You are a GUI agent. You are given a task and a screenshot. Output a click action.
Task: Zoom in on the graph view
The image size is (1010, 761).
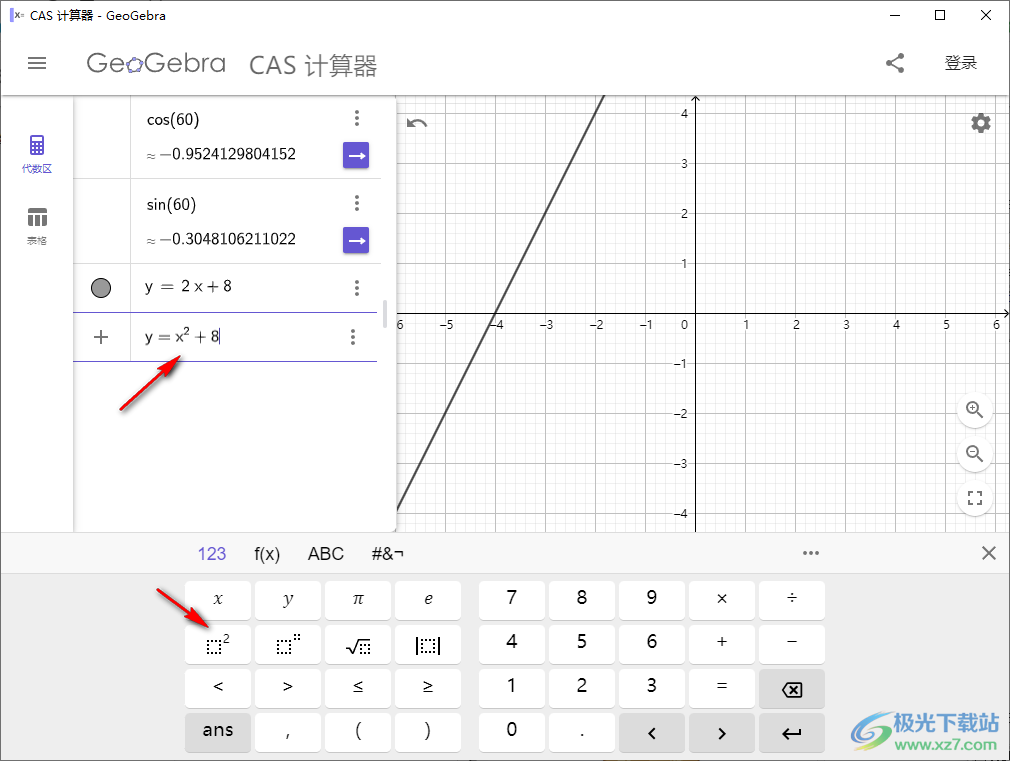click(975, 410)
